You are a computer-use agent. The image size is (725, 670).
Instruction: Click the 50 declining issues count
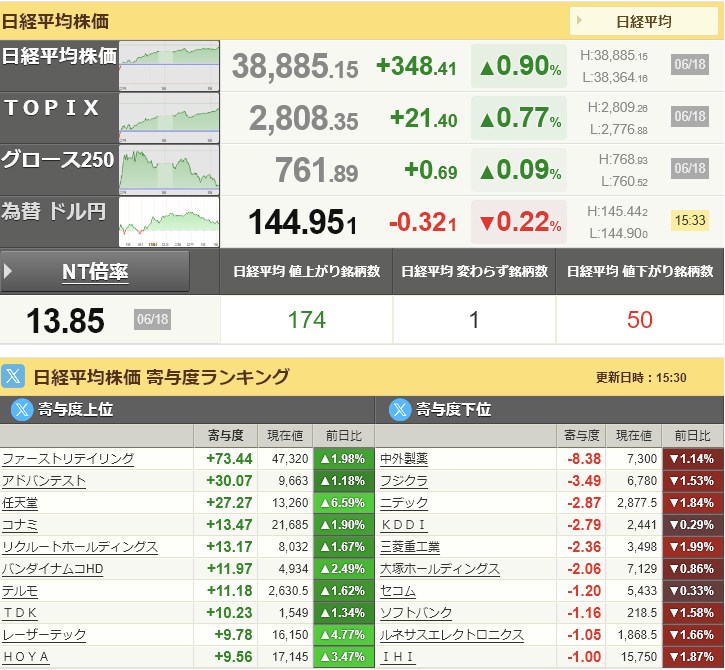[x=640, y=320]
